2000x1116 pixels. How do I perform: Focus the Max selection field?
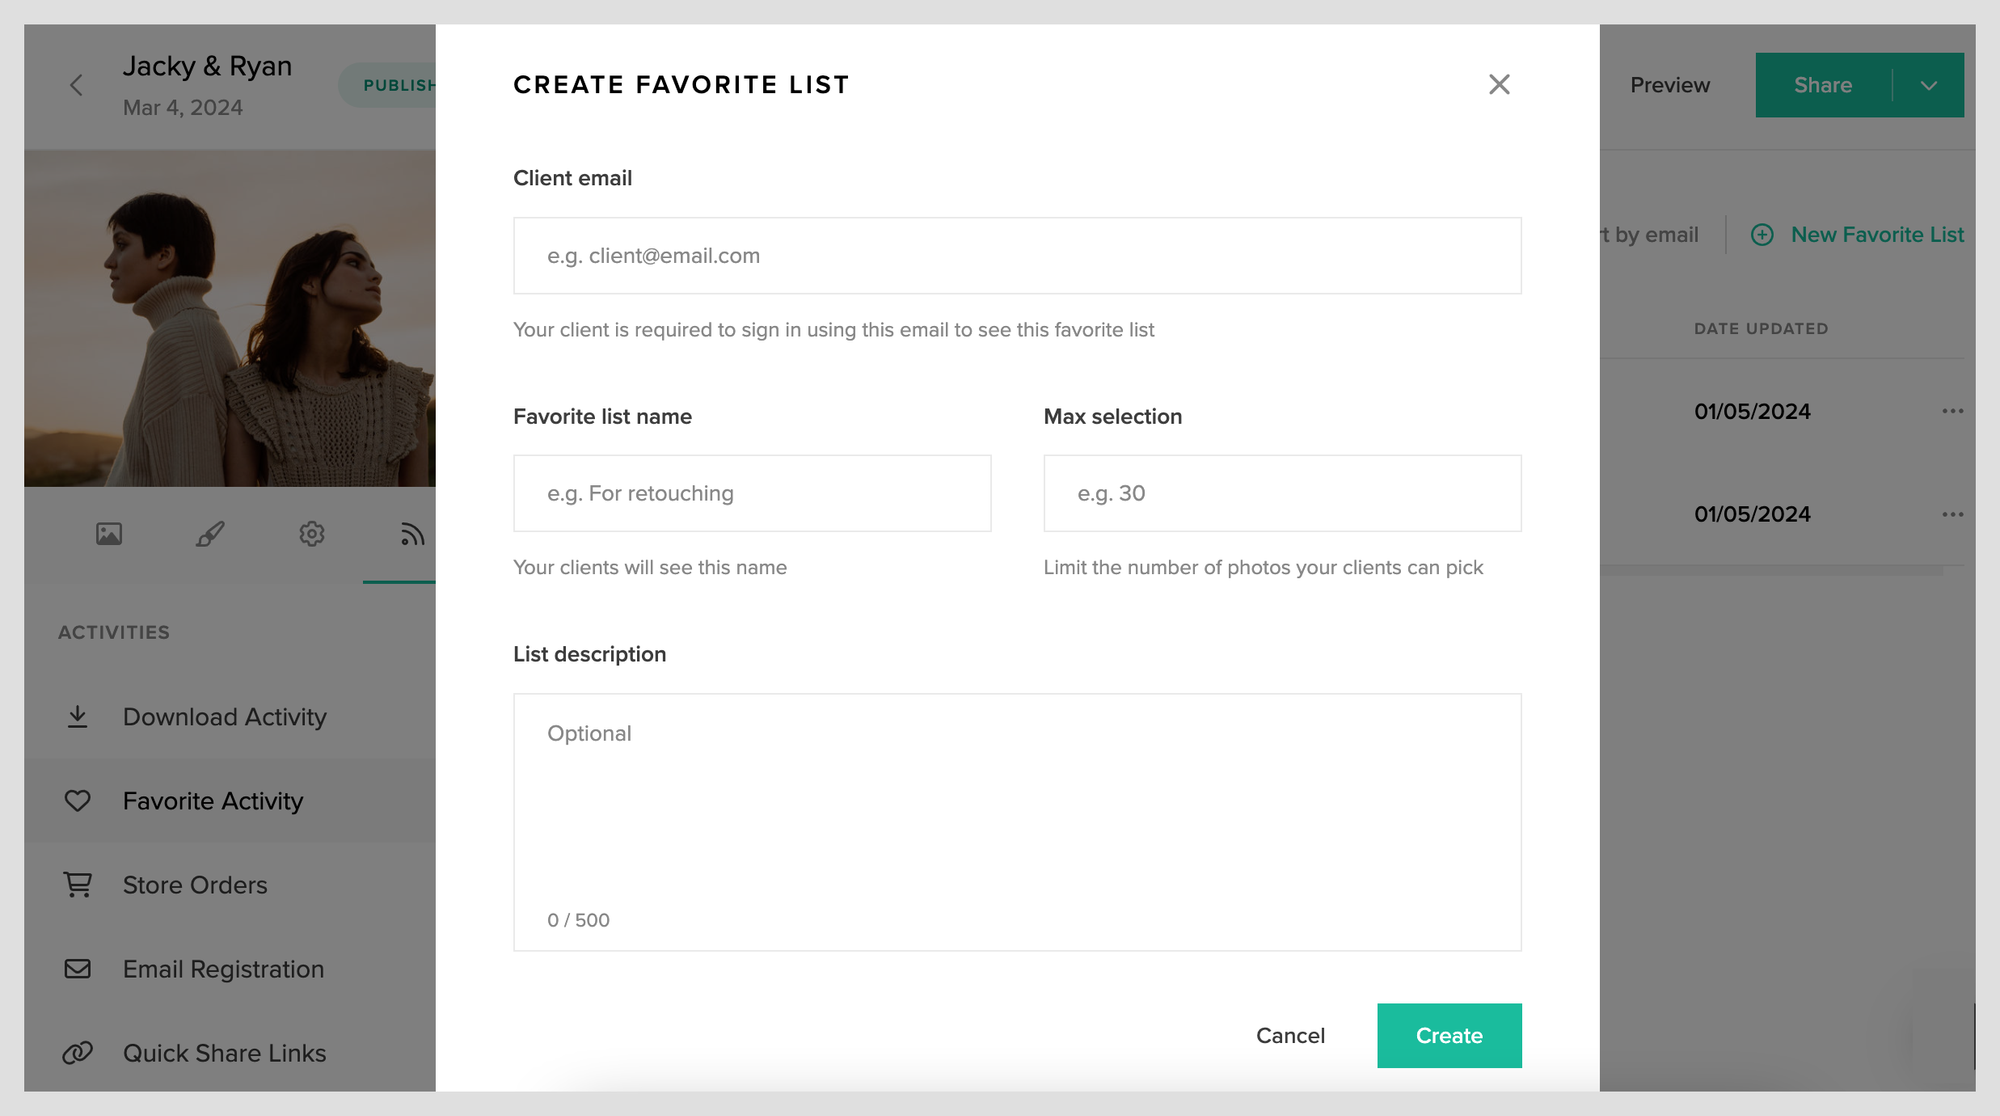[1282, 494]
